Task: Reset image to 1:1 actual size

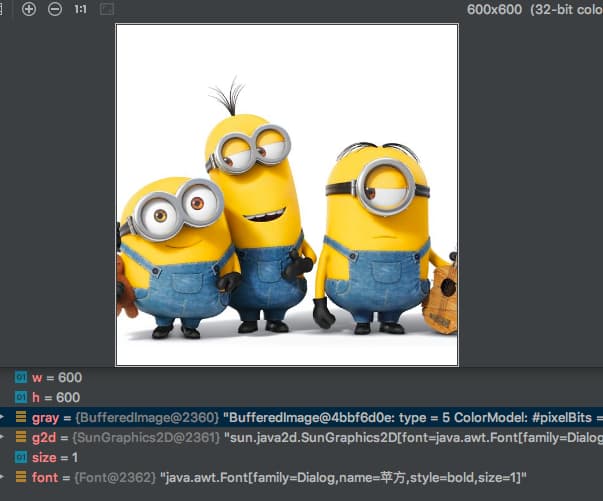Action: 80,9
